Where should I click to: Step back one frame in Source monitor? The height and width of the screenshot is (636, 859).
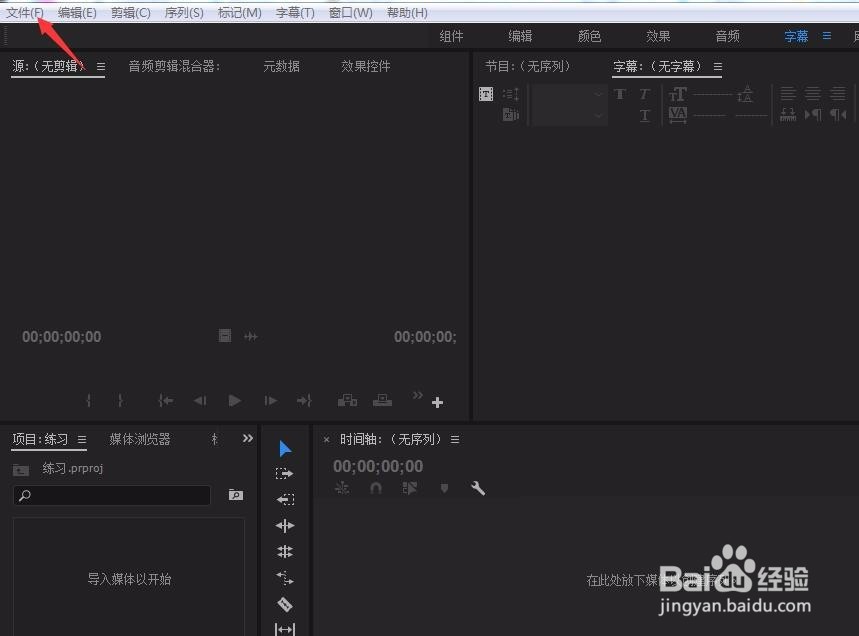tap(200, 401)
